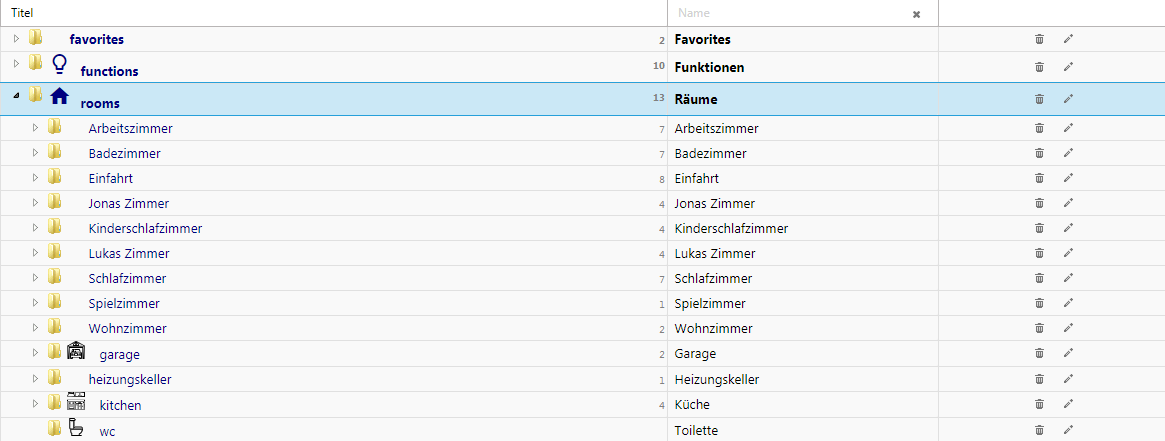The width and height of the screenshot is (1165, 441).
Task: Click the pencil icon for Badezimmer
Action: (x=1068, y=153)
